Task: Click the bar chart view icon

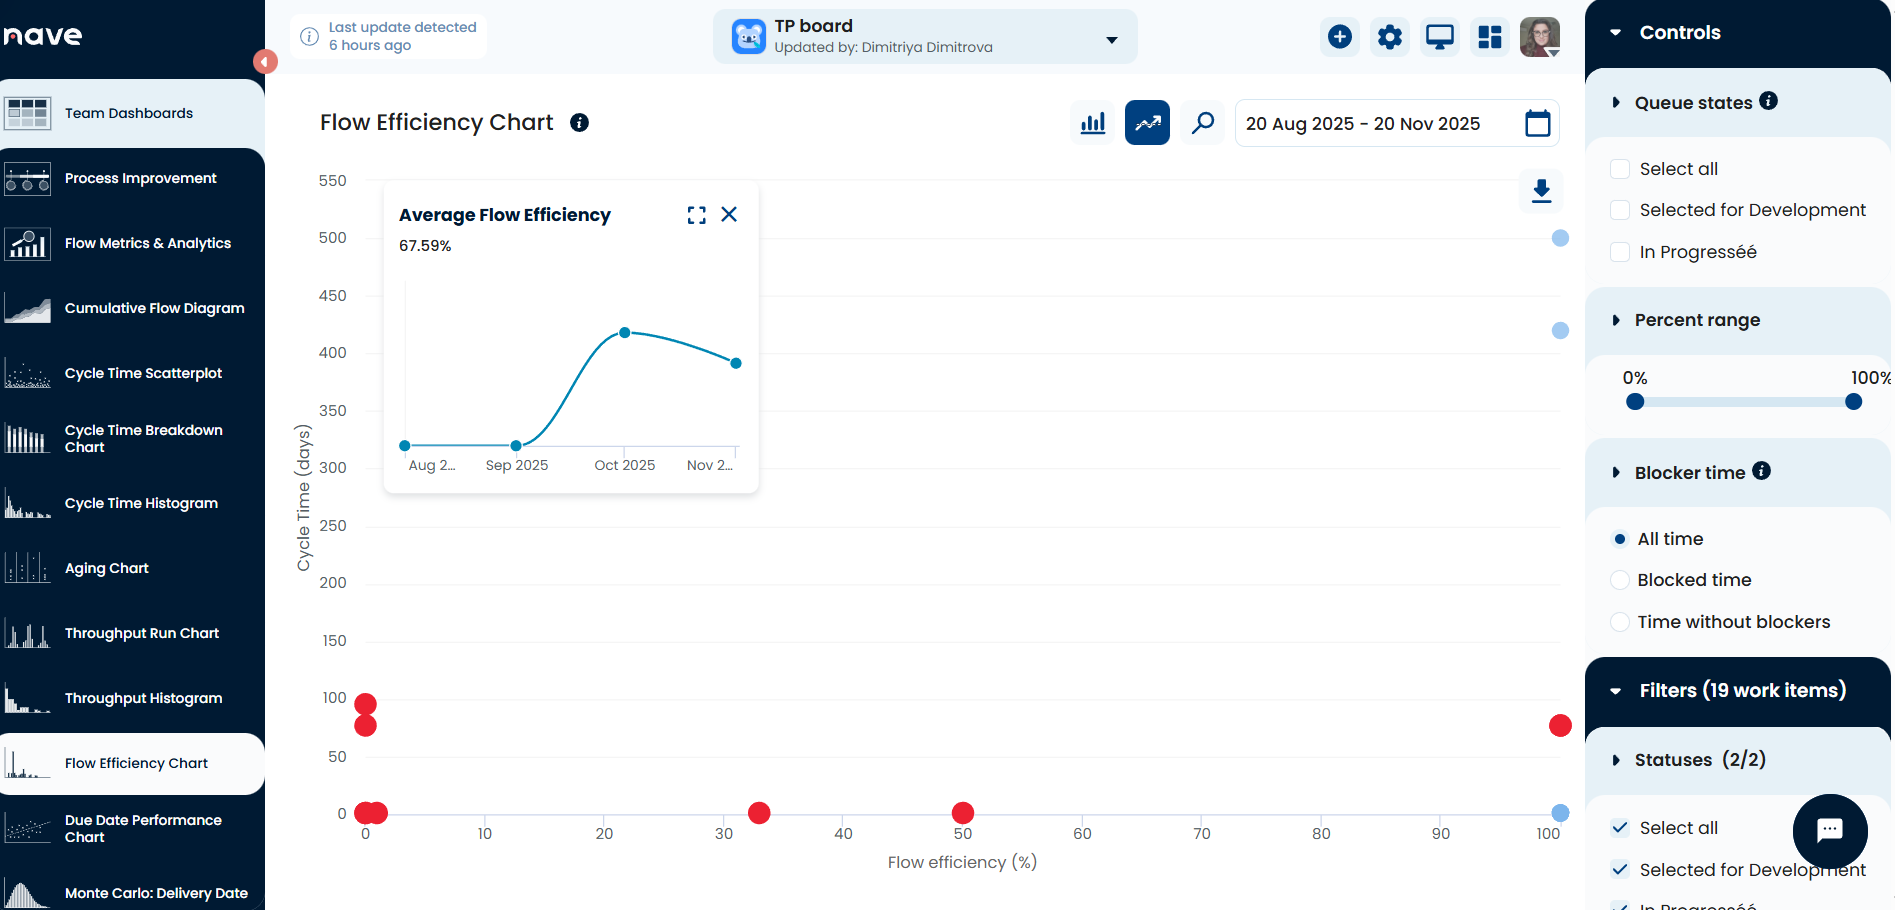Action: (1093, 123)
